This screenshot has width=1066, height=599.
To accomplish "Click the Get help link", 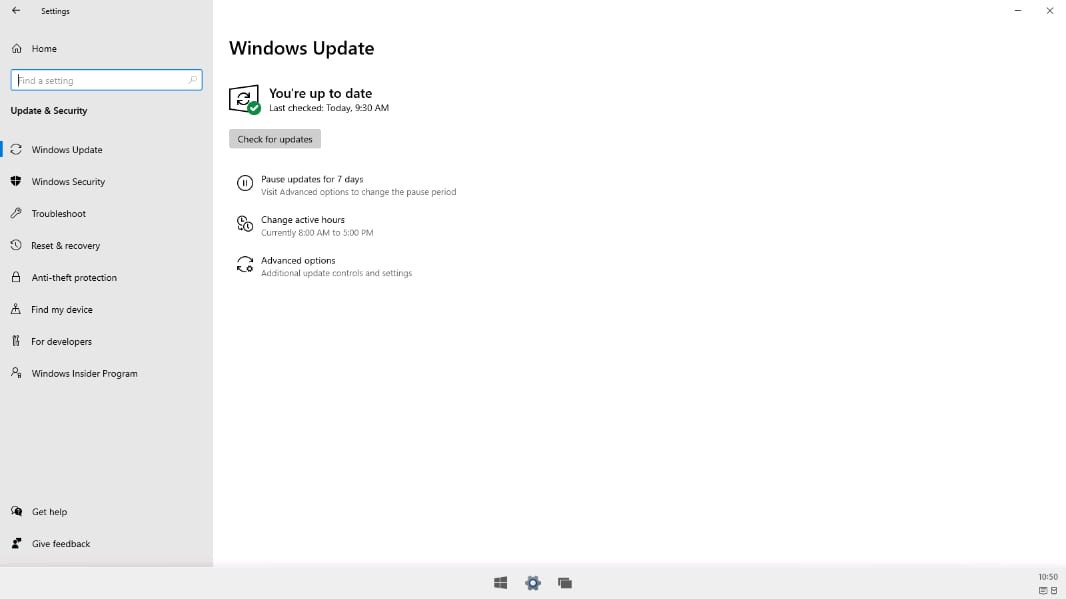I will click(x=49, y=511).
